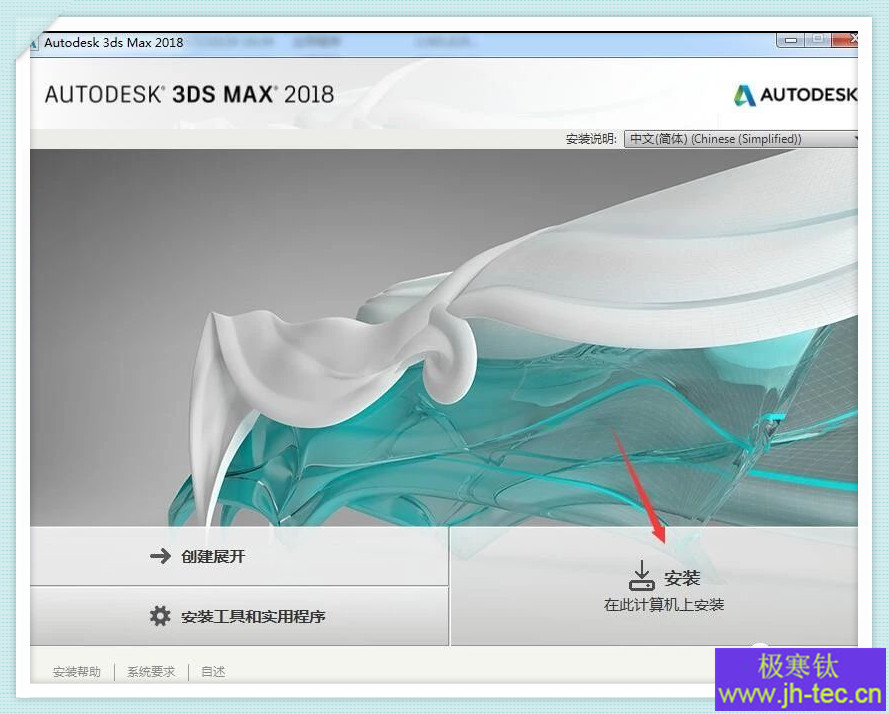Screen dimensions: 889x714
Task: Open the 自述 readme link
Action: [213, 672]
